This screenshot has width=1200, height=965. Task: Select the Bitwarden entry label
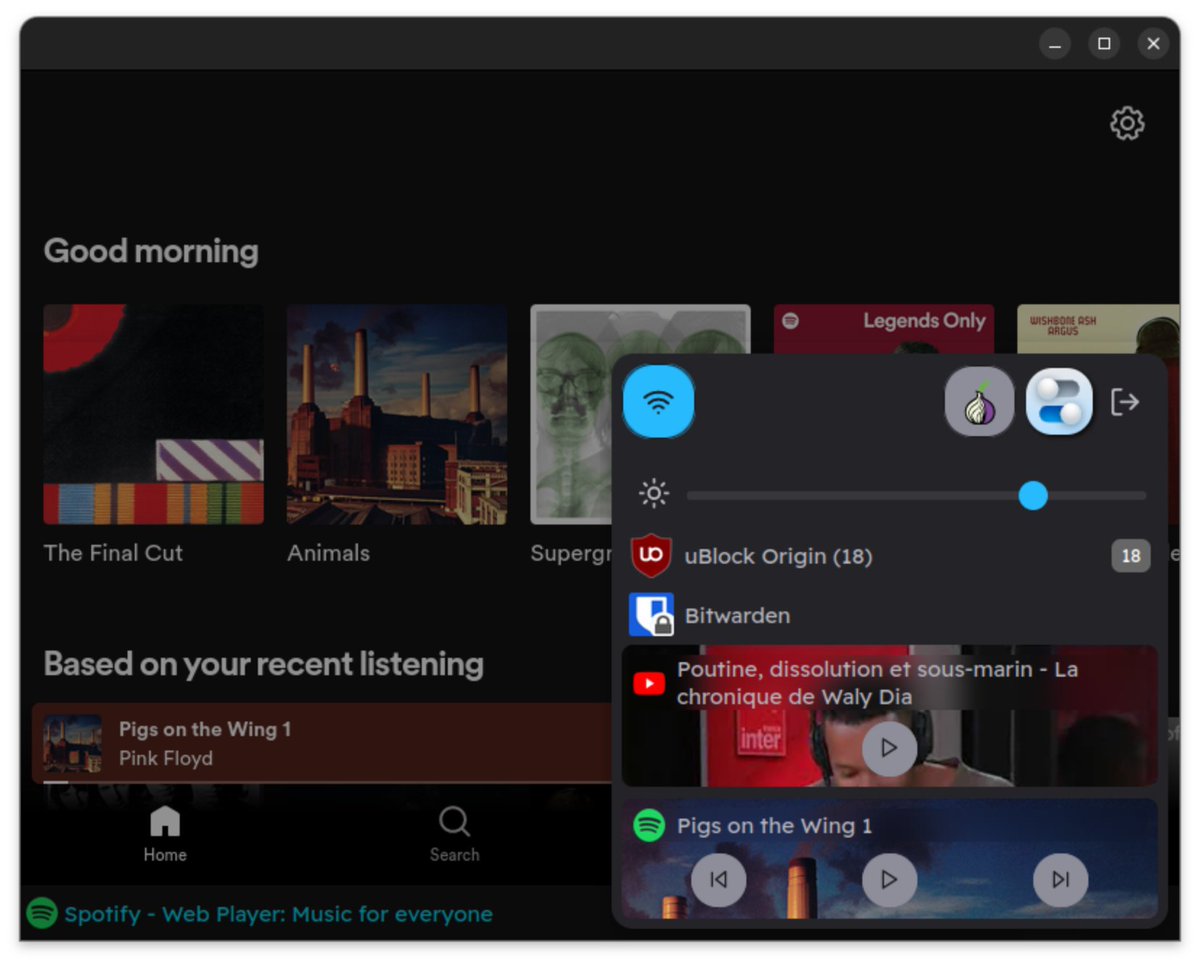(737, 616)
